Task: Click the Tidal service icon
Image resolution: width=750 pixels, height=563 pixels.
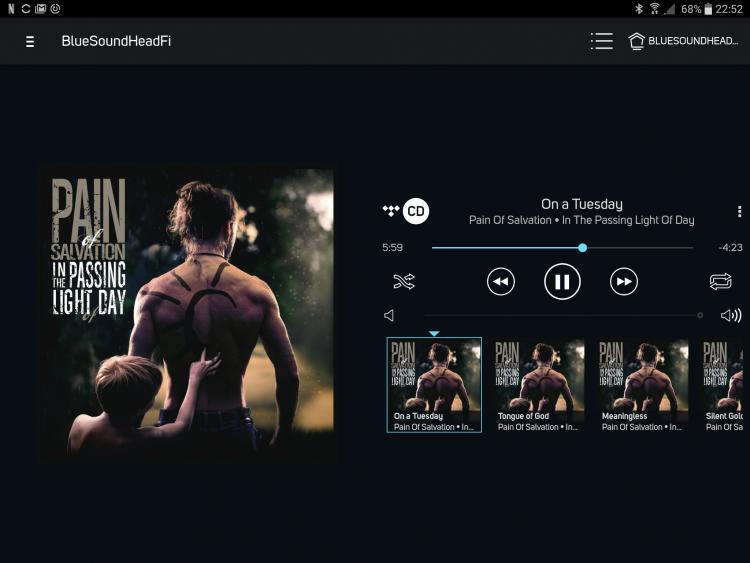Action: pos(391,210)
